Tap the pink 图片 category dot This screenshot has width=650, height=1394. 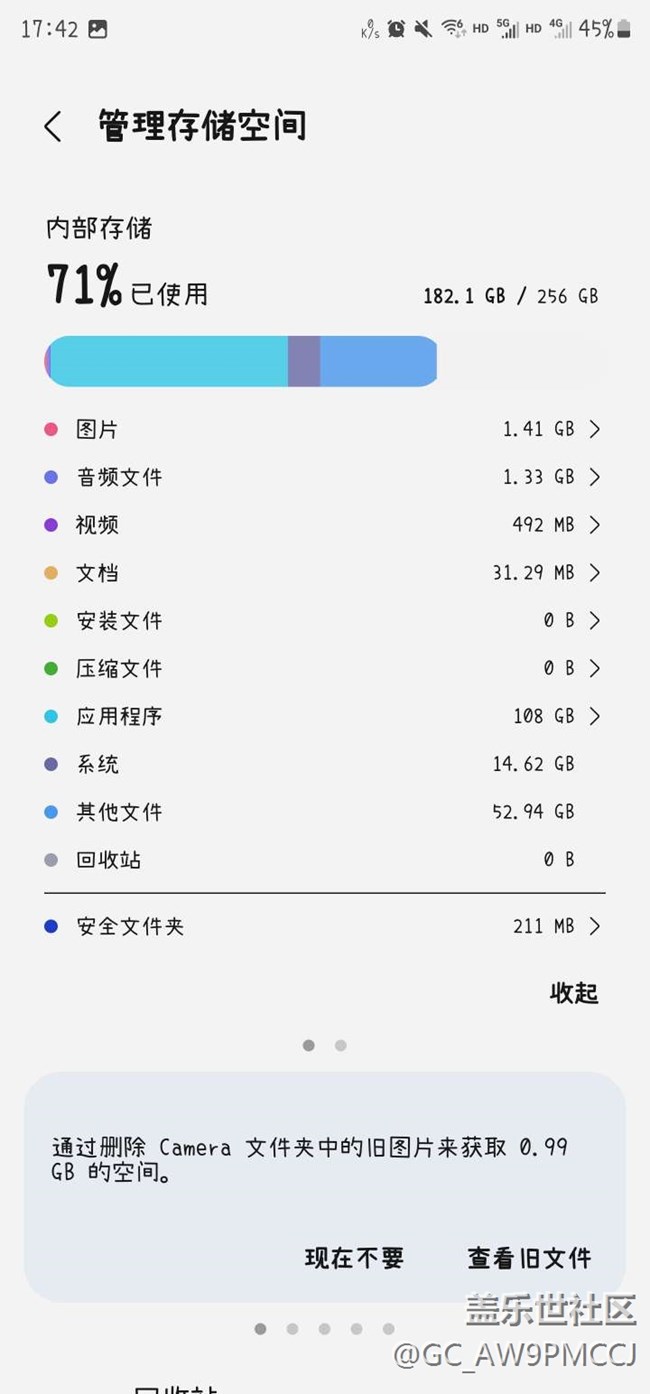coord(51,430)
